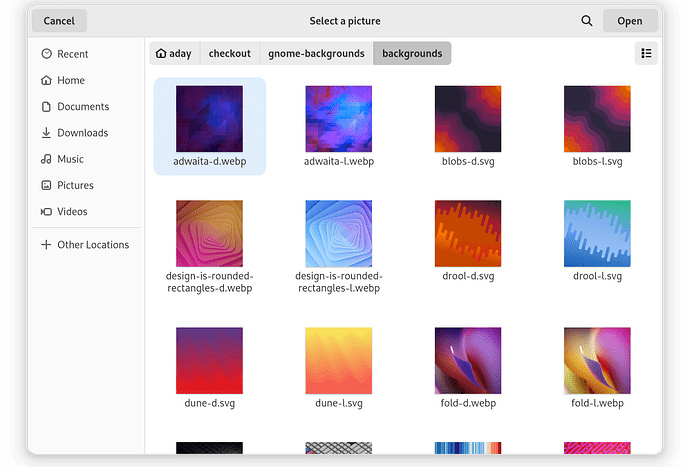This screenshot has height=467, width=690.
Task: Open Downloads folder in sidebar
Action: [x=82, y=133]
